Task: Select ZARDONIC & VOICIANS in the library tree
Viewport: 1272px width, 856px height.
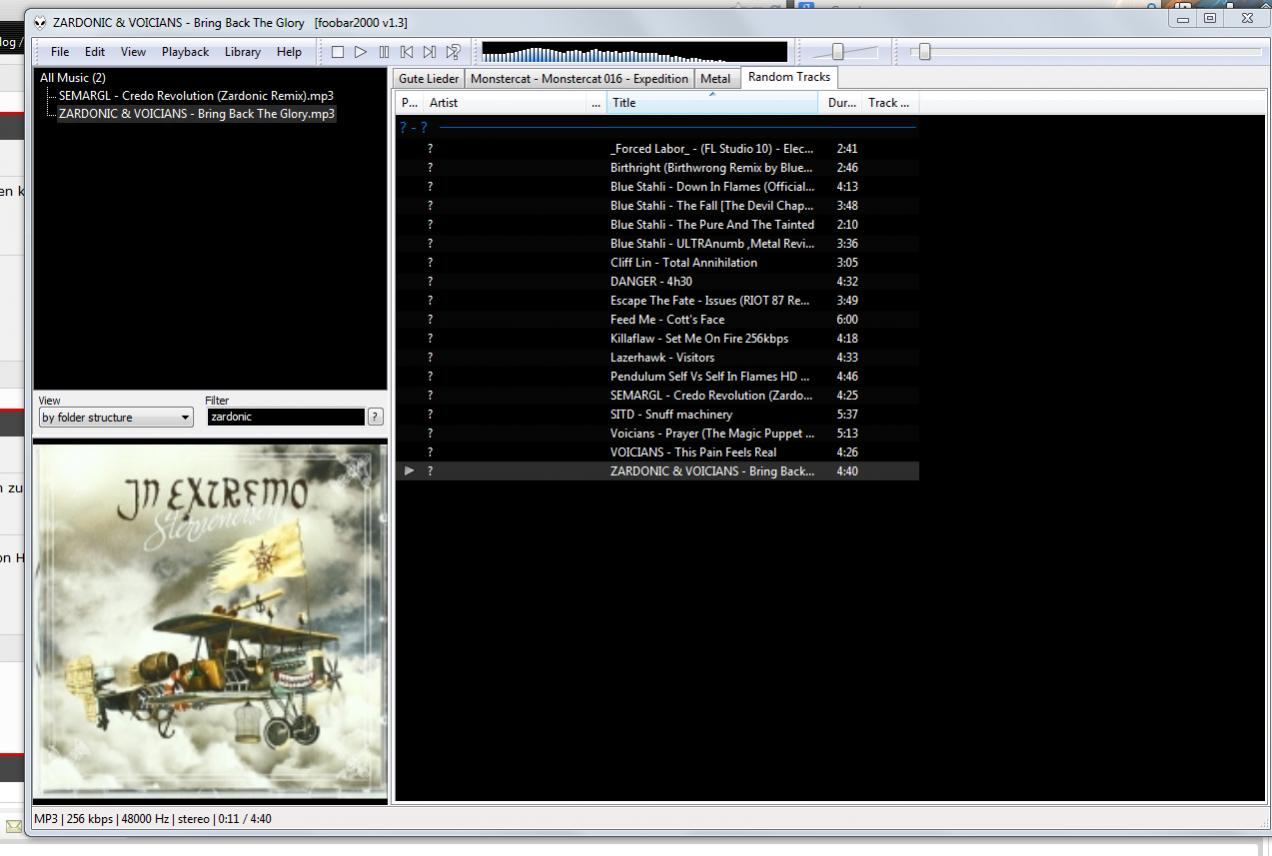Action: [x=196, y=113]
